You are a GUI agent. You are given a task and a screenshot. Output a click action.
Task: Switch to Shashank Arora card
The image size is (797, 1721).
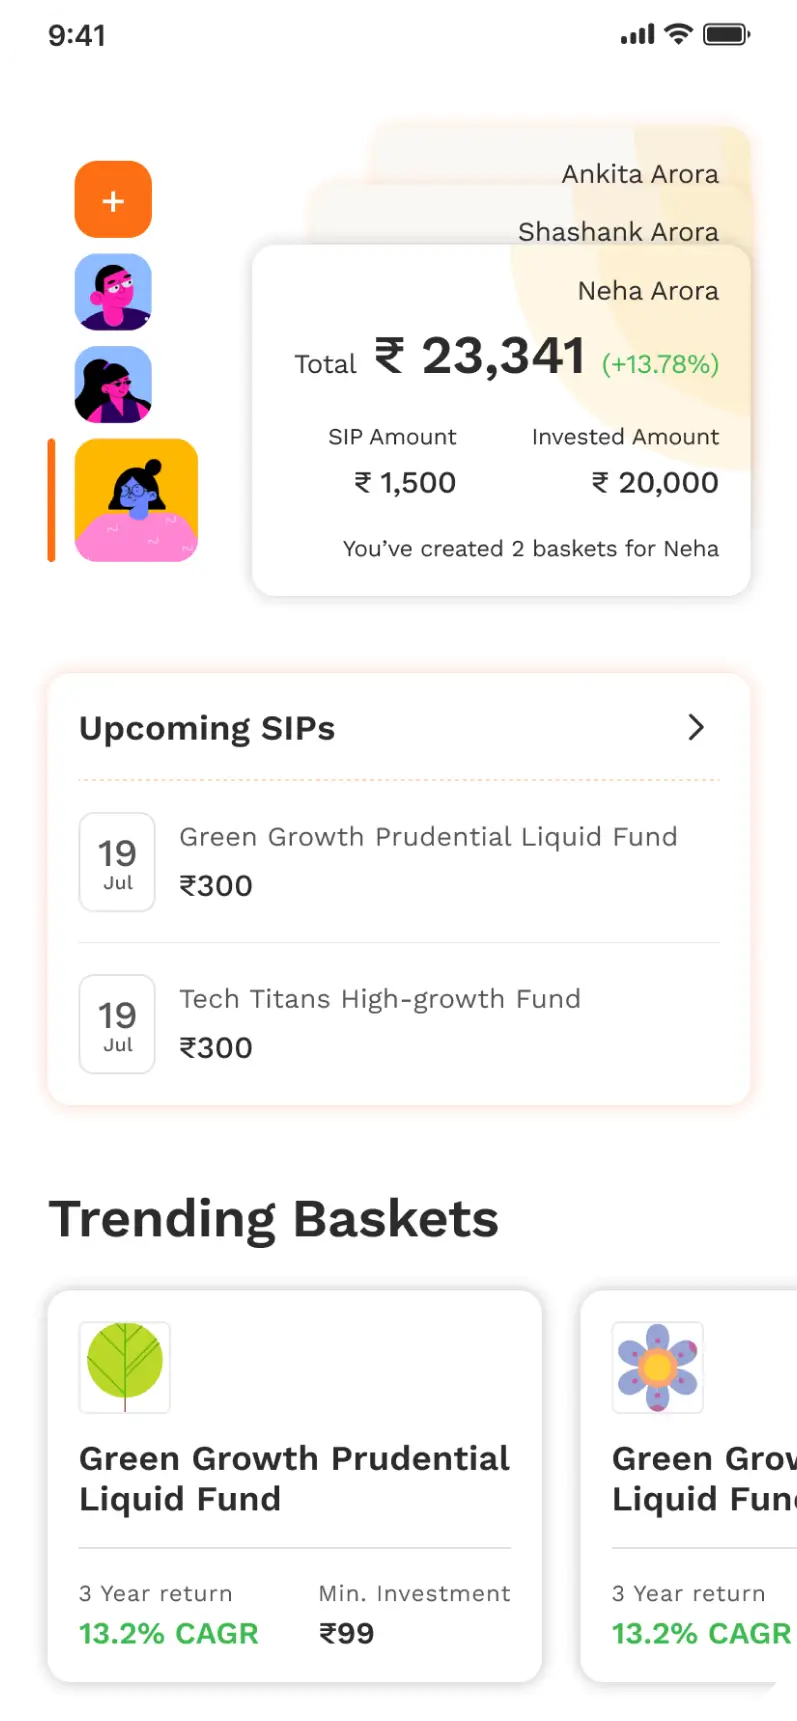618,232
